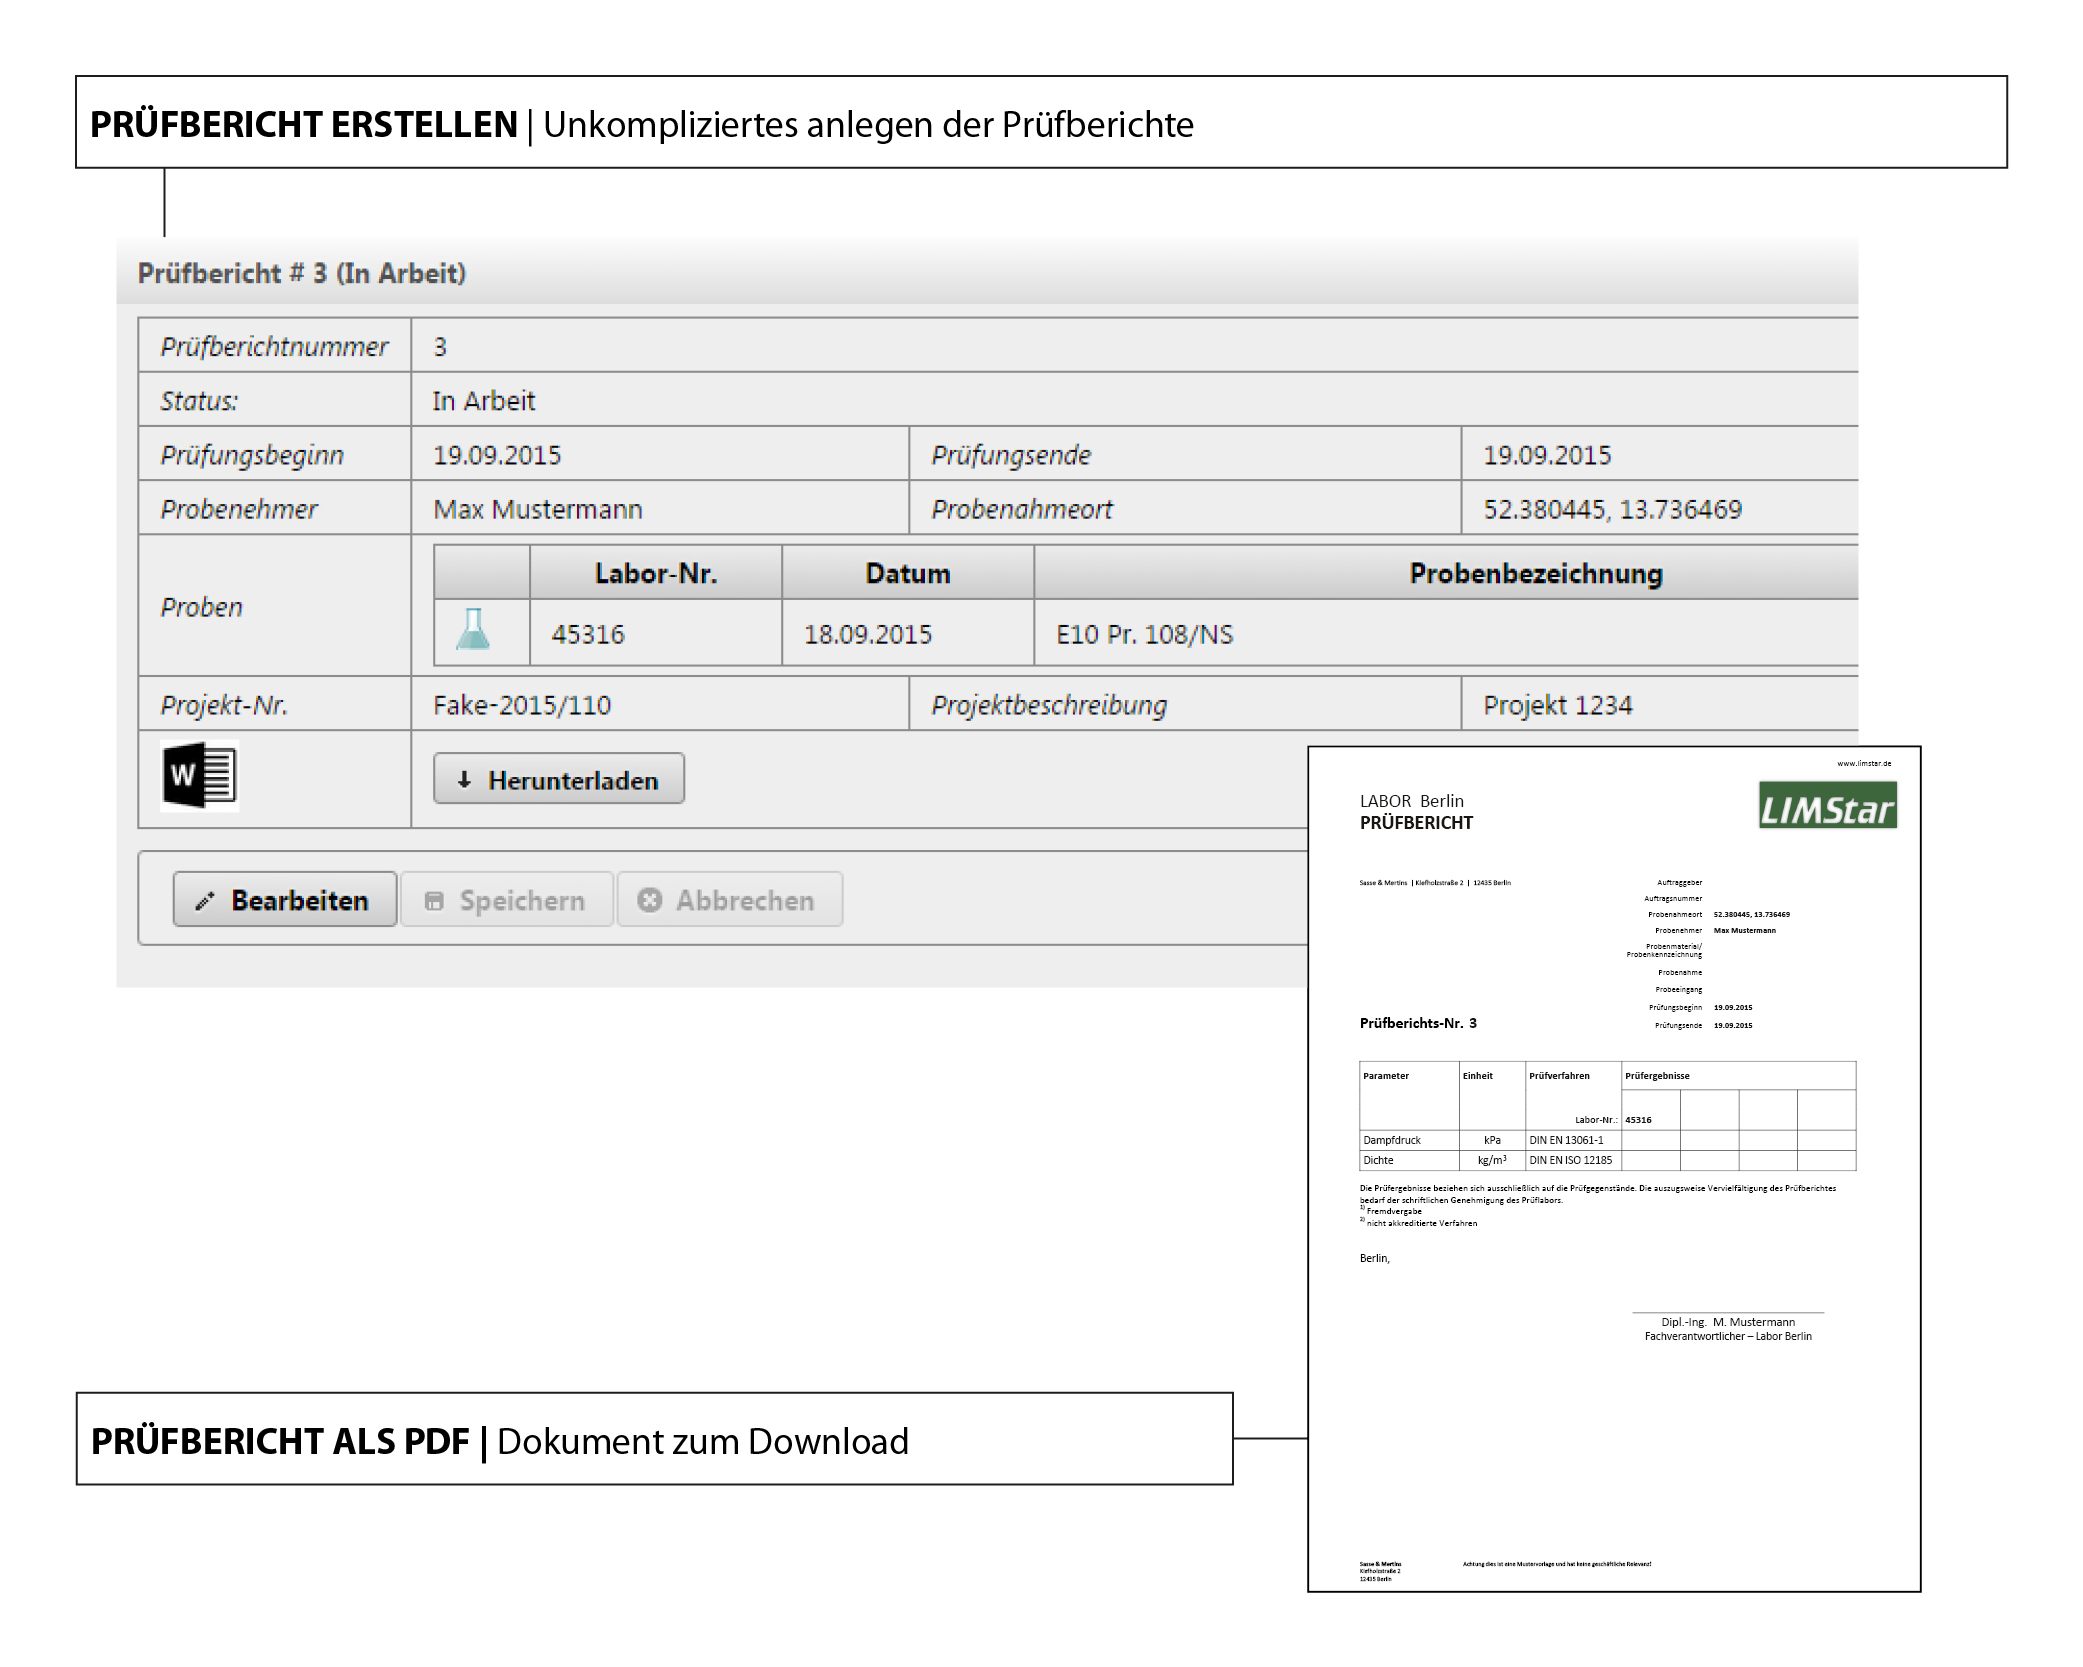Viewport: 2083px width, 1667px height.
Task: Click the Projektbeschreibung value Projekt 1234
Action: point(1557,706)
